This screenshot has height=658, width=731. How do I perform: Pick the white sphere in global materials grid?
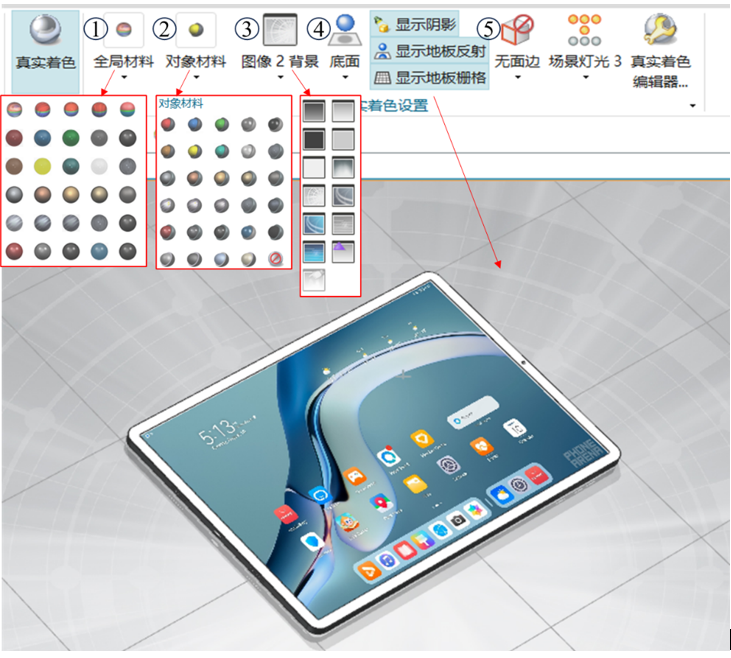pyautogui.click(x=99, y=166)
